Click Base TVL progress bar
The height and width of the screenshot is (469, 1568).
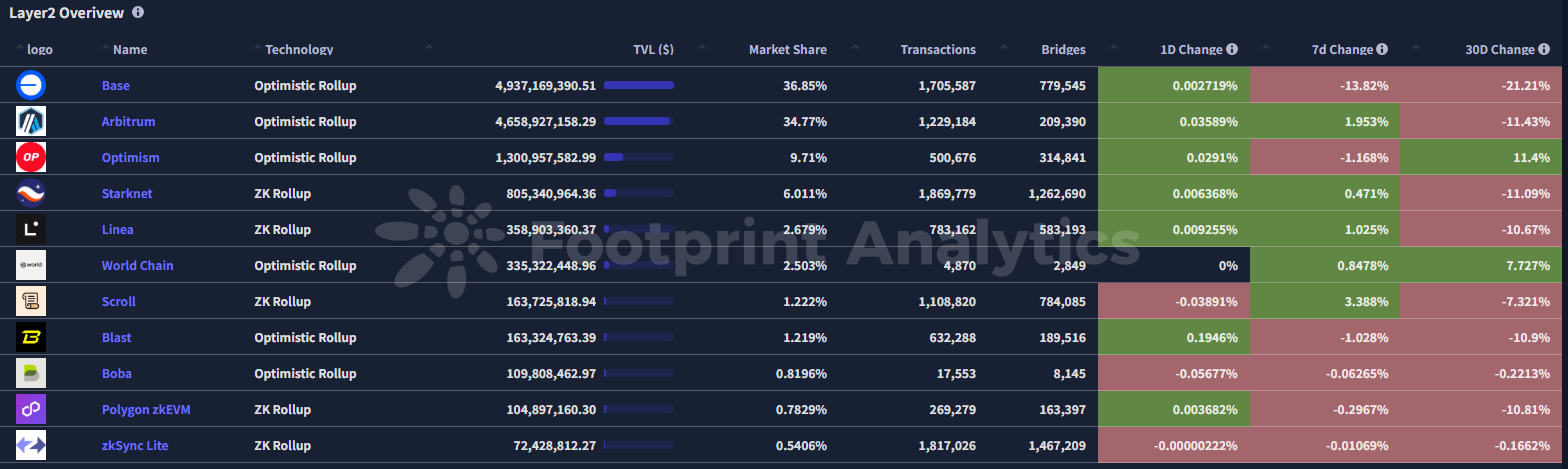(x=638, y=85)
